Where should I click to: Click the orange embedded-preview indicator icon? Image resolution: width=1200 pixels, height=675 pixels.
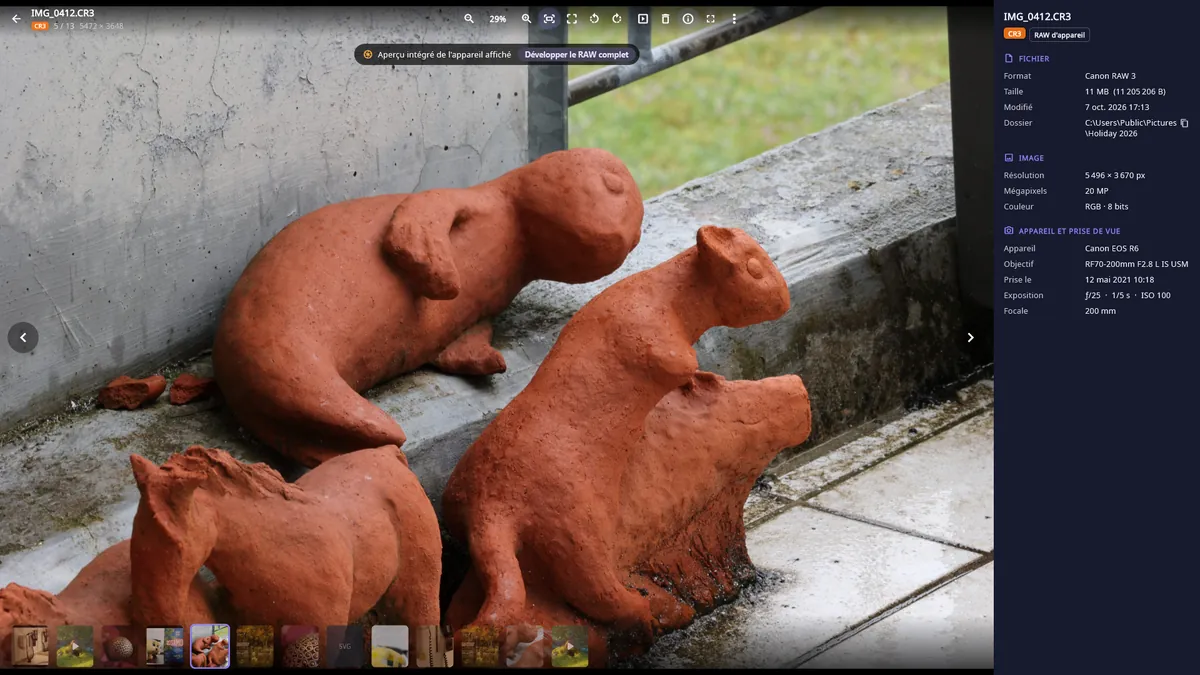pos(367,54)
